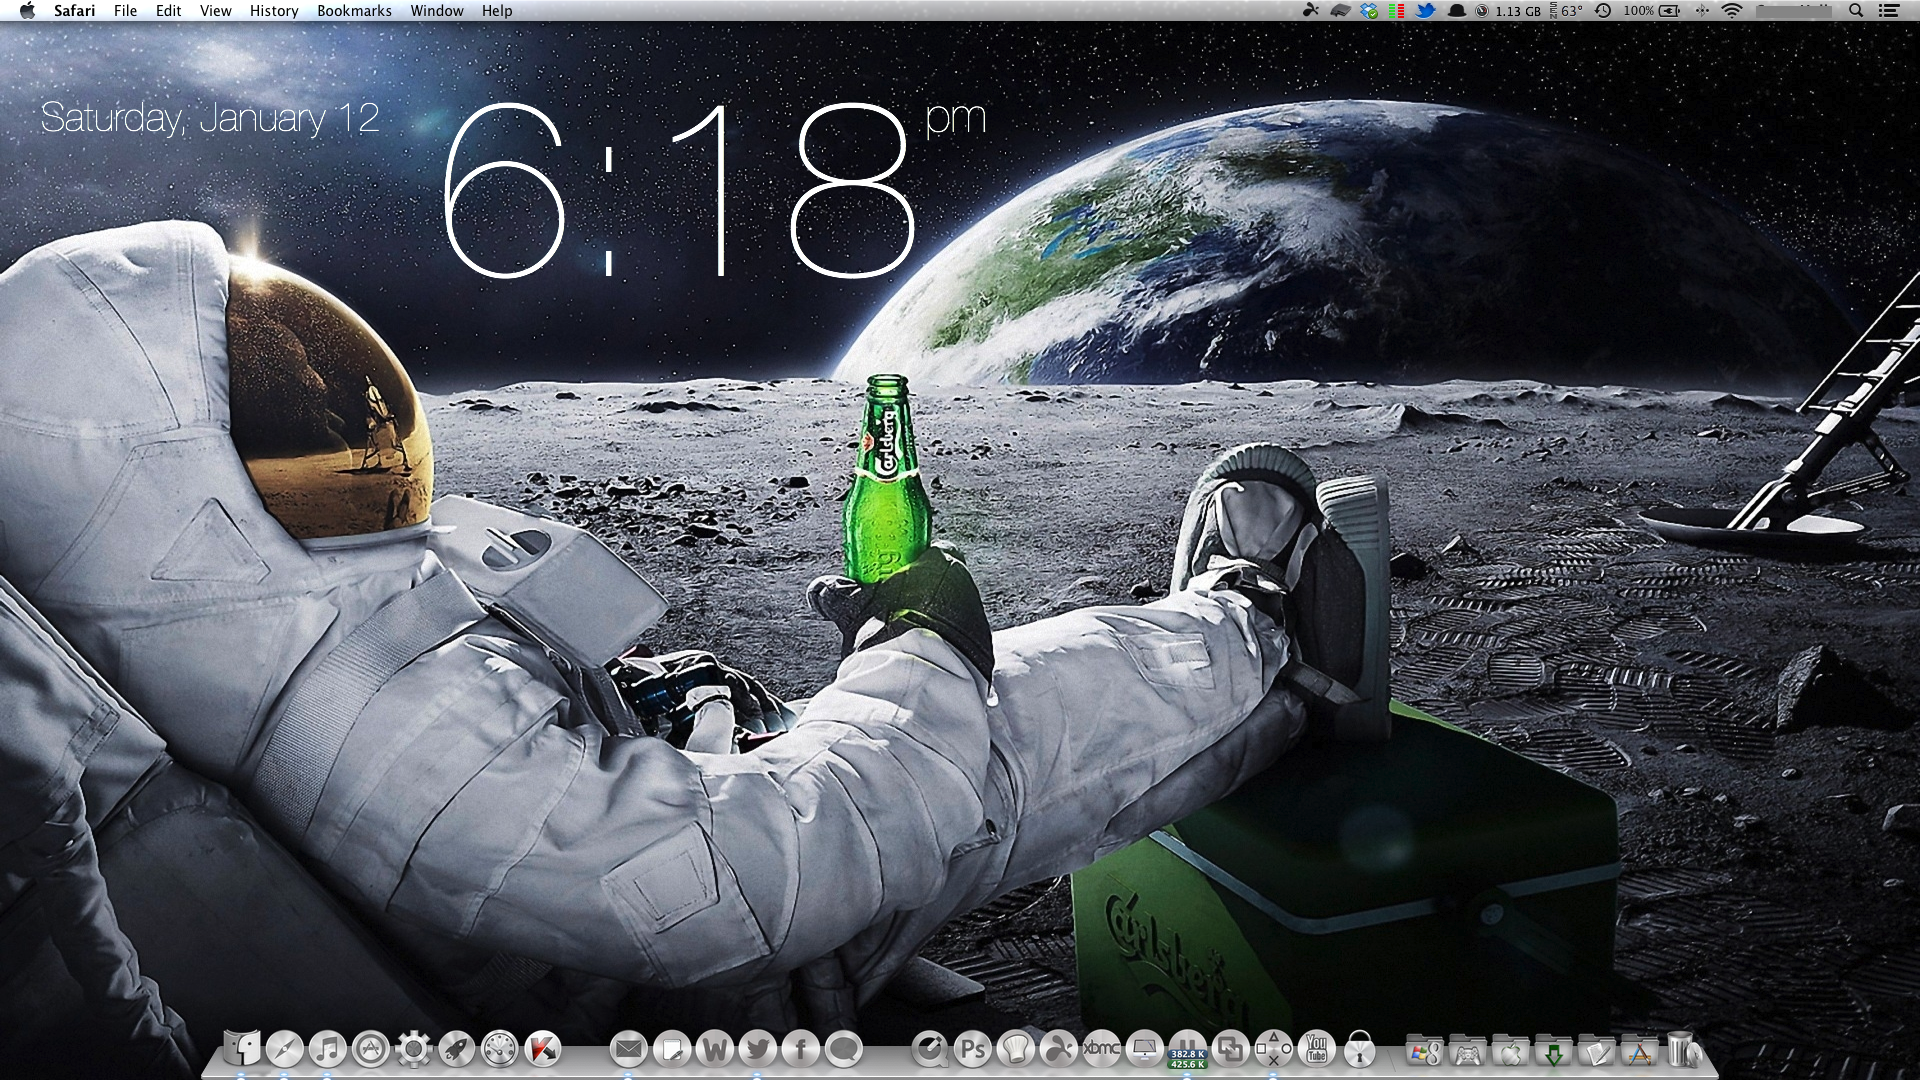Open Messages speech bubble dock icon

[844, 1049]
